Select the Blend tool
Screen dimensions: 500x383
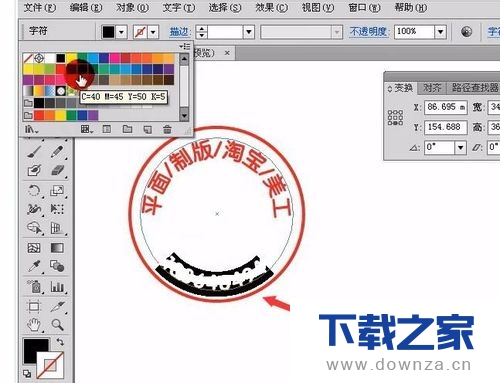tap(57, 266)
